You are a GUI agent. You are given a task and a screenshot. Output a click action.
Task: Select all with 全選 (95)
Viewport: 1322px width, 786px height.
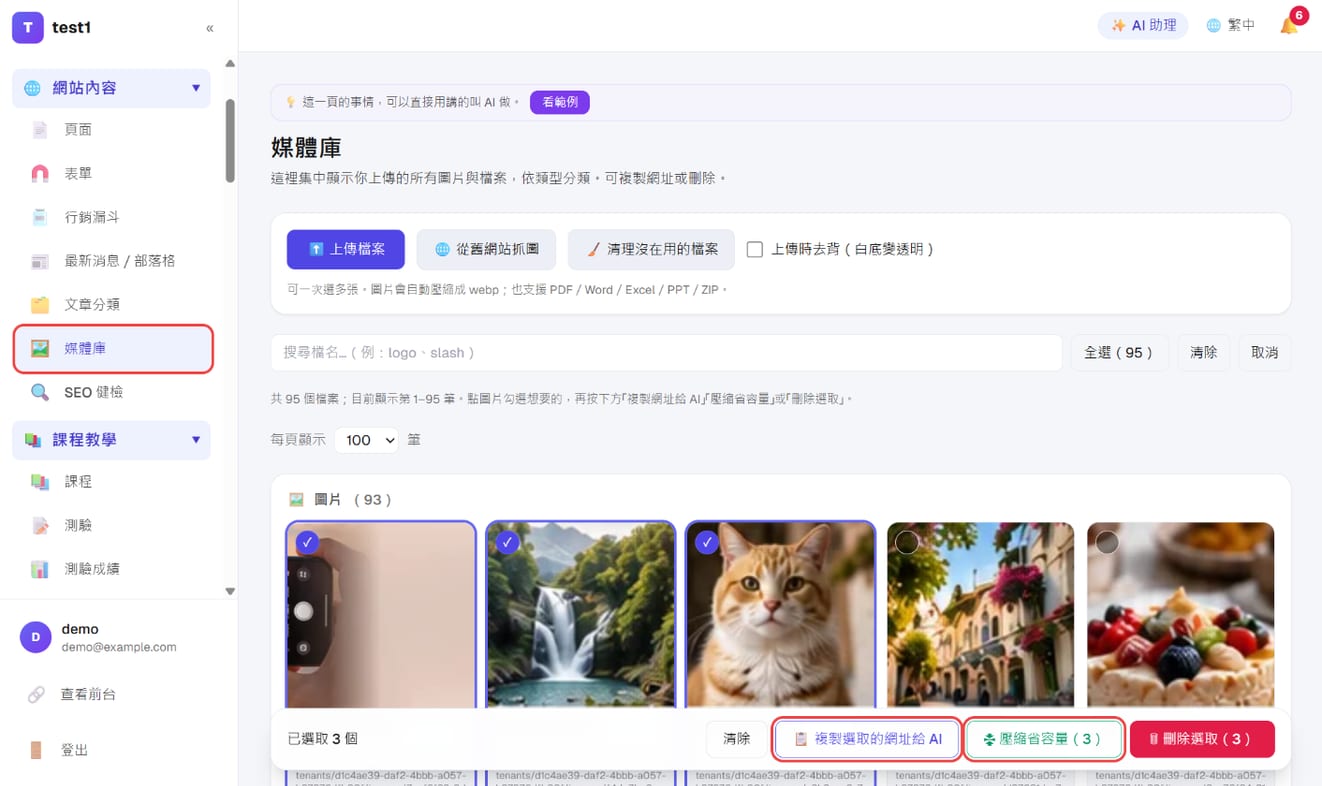[1120, 353]
